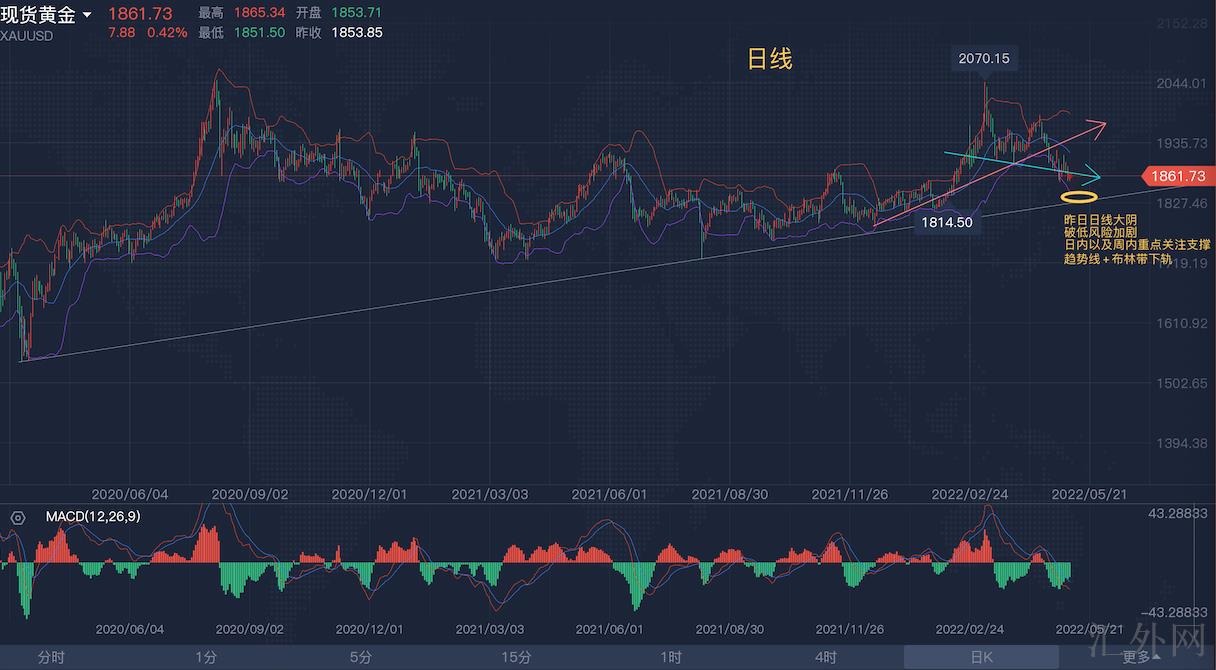Click the 2070.15 high price marker
The width and height of the screenshot is (1216, 670).
(x=983, y=59)
